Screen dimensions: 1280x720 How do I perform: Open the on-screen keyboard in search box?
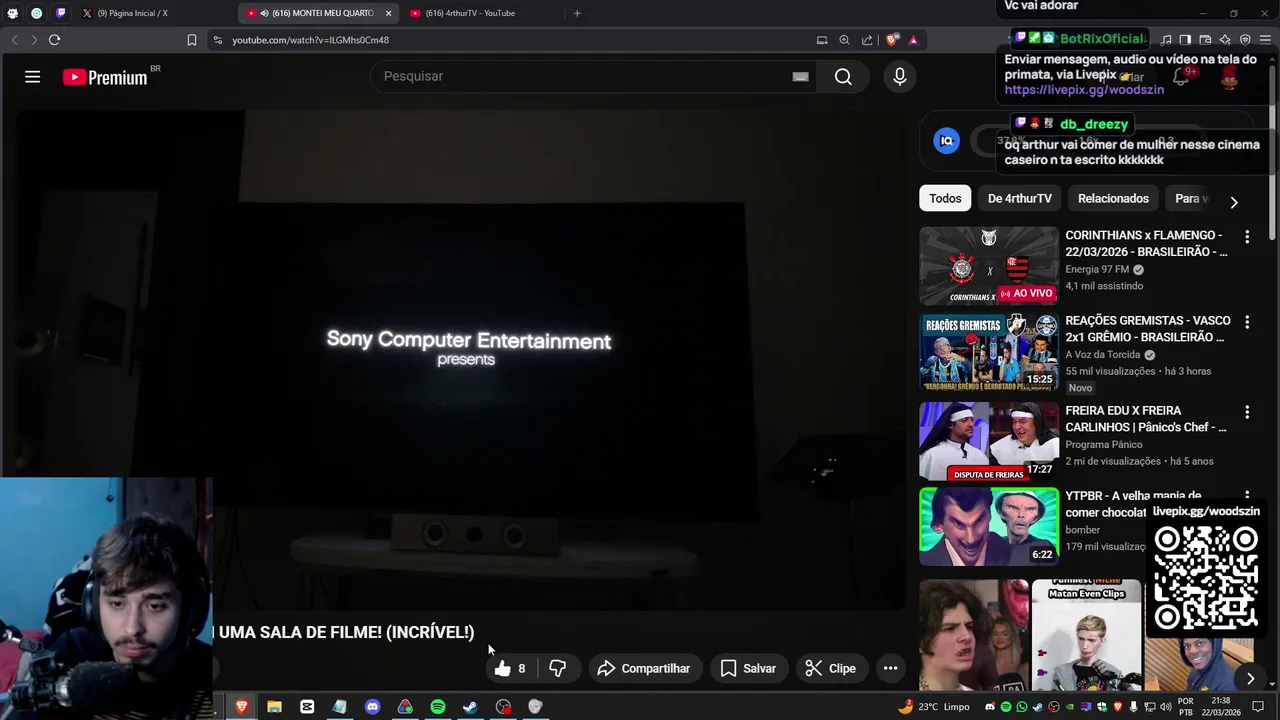pyautogui.click(x=800, y=77)
